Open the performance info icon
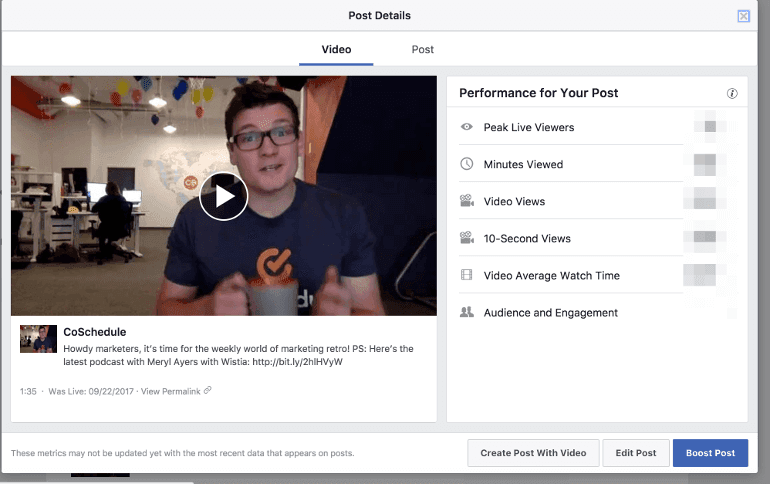Screen dimensions: 770x484 (x=732, y=93)
